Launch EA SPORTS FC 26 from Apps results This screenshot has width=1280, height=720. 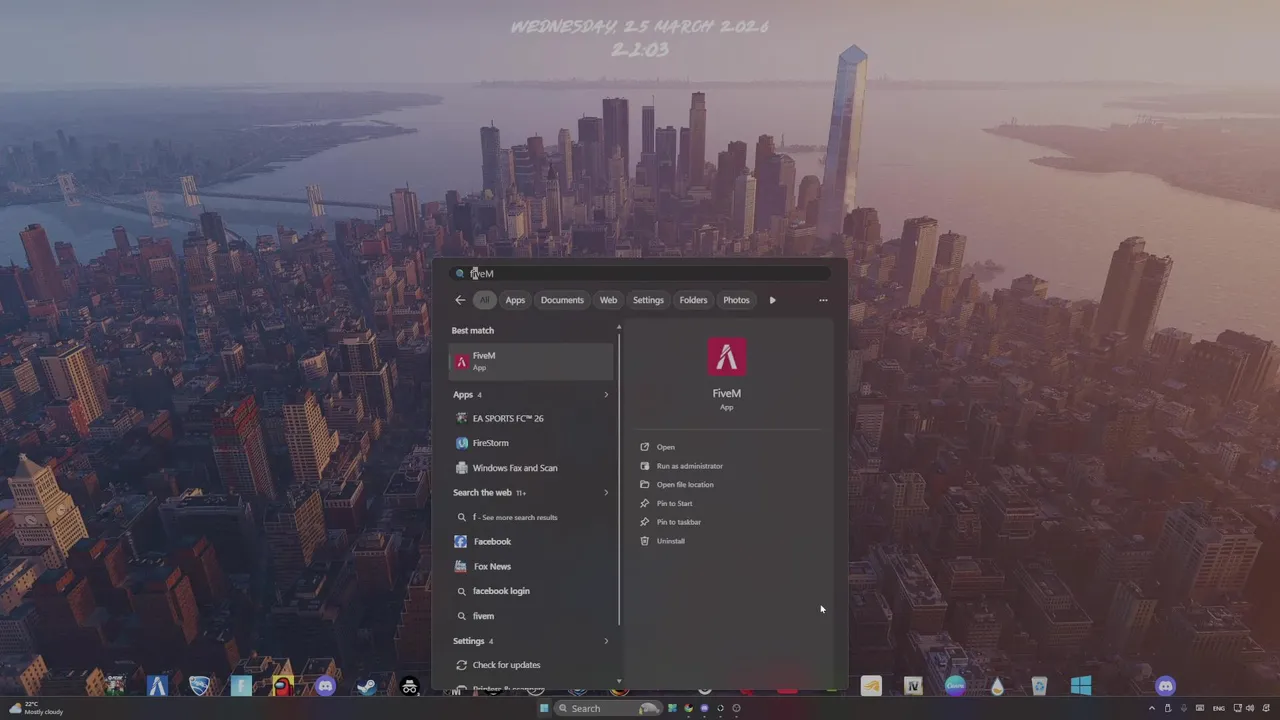coord(531,418)
